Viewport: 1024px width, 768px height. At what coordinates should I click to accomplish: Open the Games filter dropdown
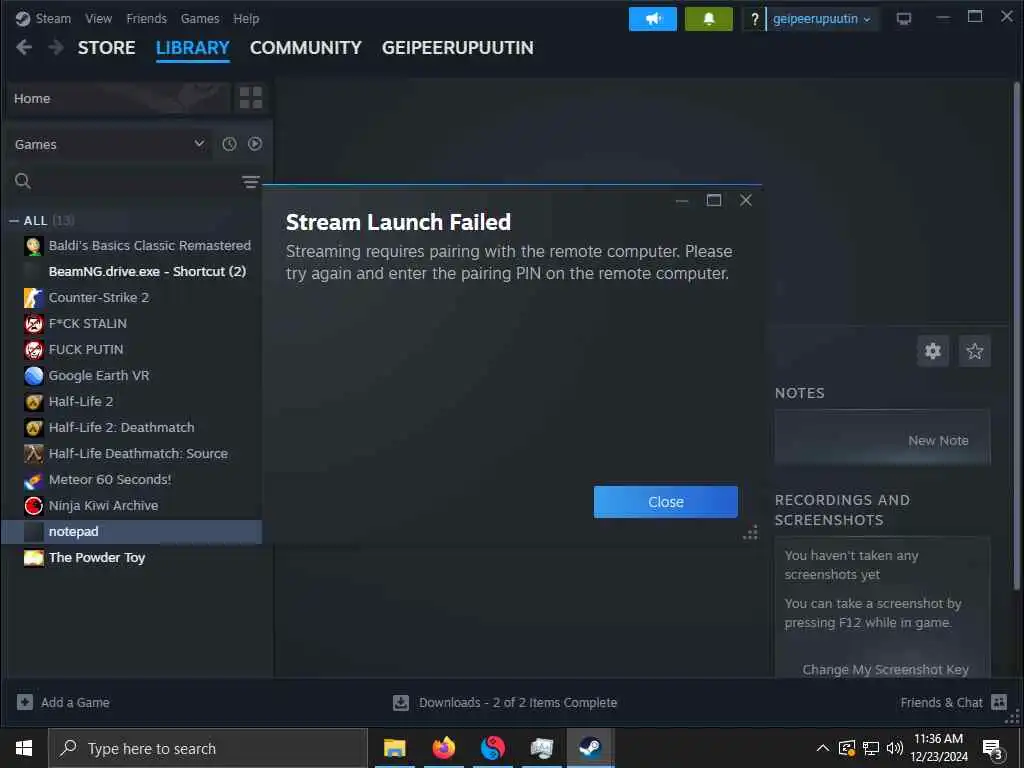coord(108,144)
